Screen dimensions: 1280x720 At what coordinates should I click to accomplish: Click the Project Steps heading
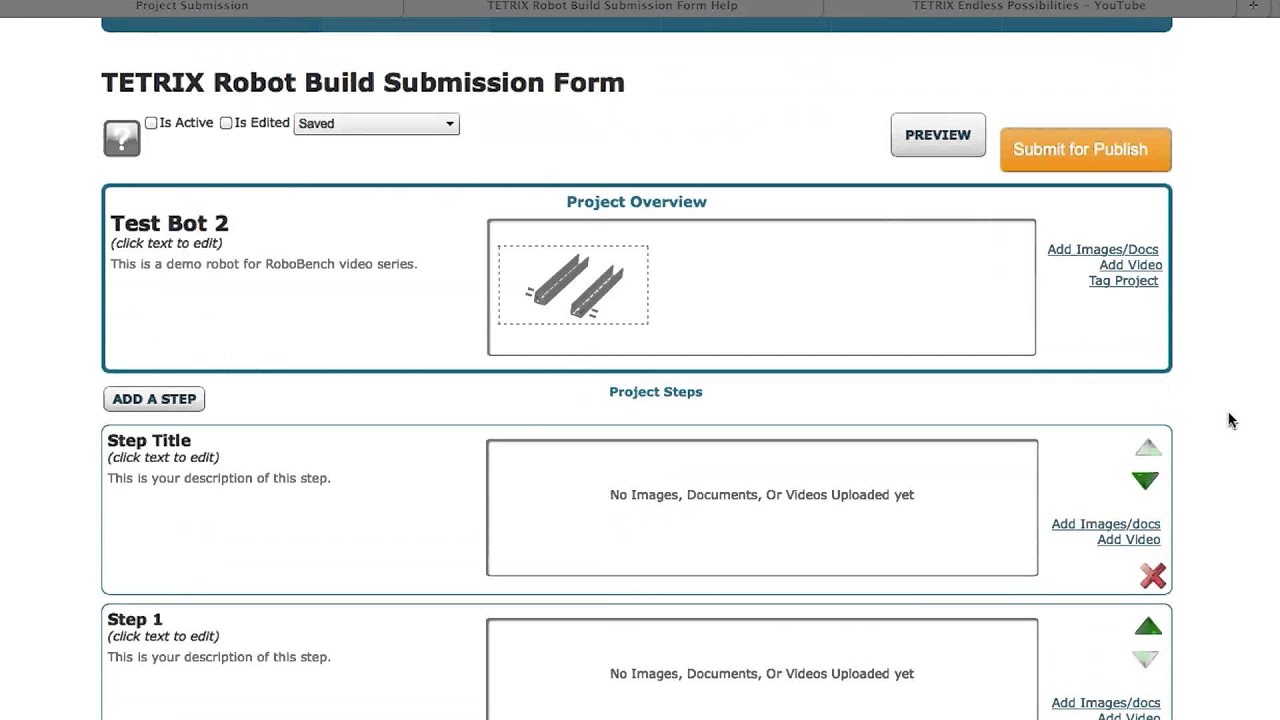point(656,392)
